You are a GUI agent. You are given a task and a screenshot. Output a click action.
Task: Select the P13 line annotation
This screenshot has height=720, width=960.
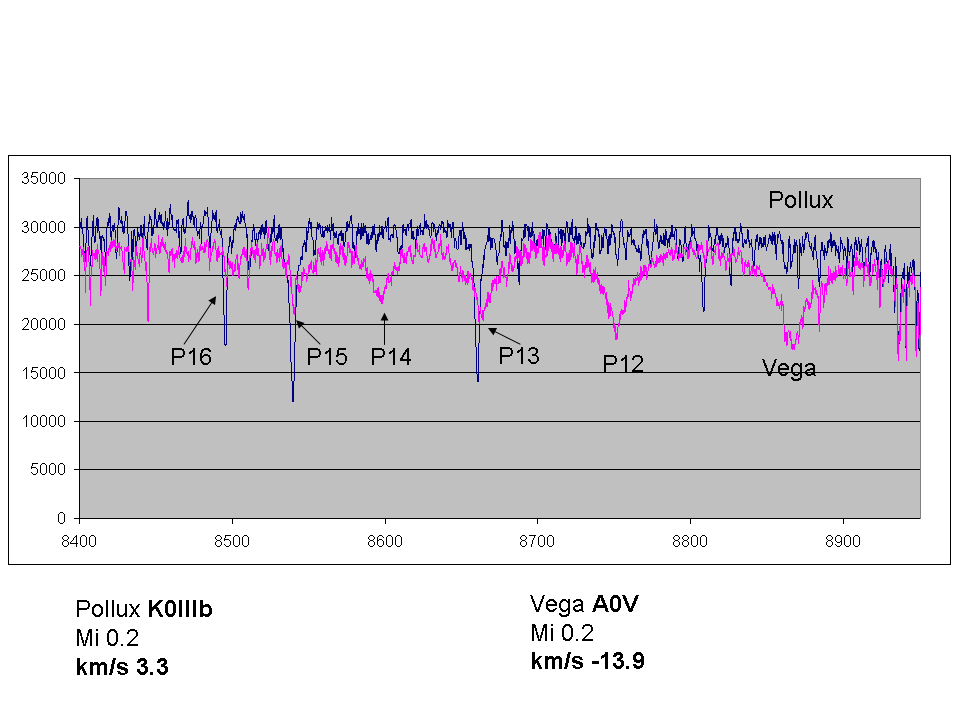click(519, 356)
